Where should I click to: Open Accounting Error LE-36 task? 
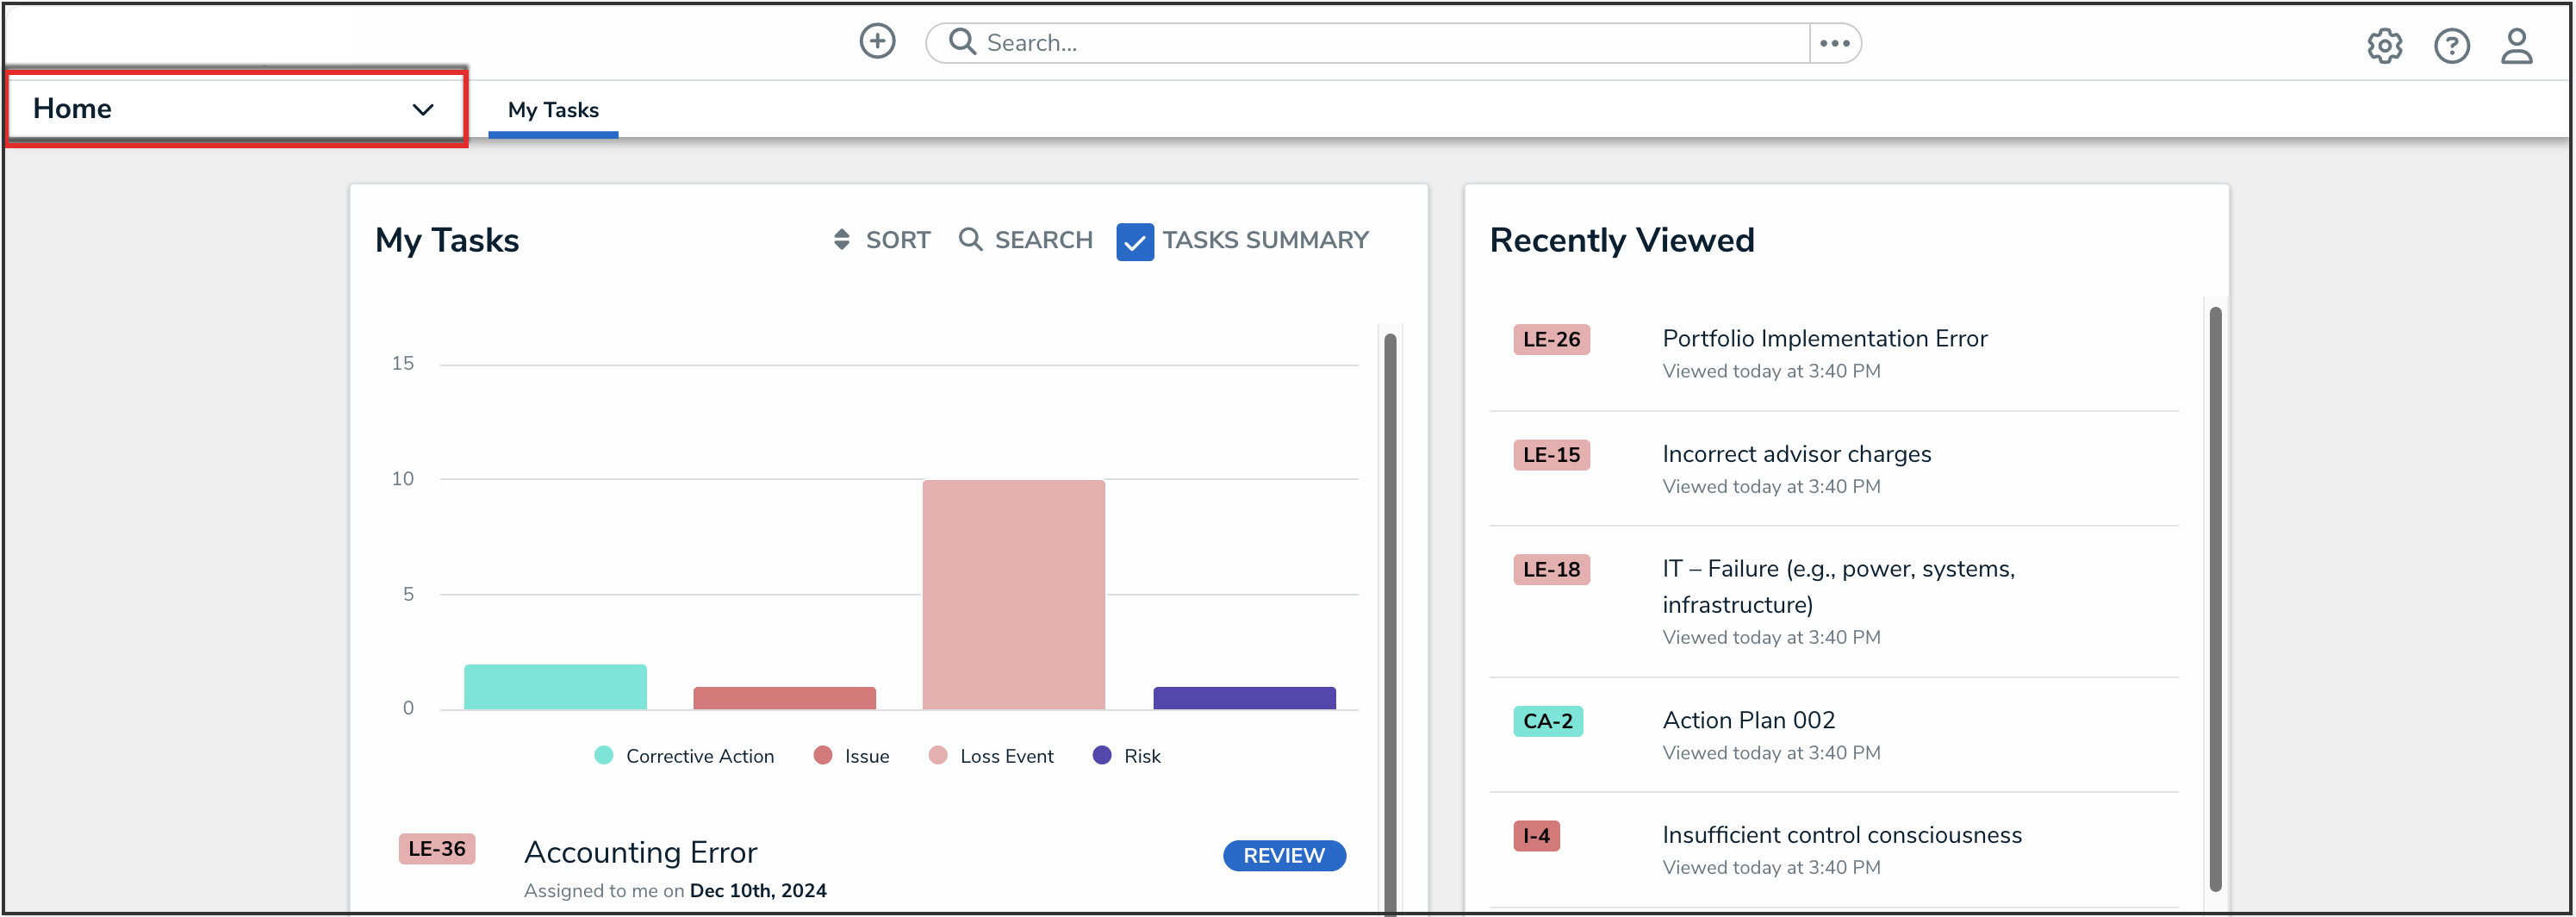pos(641,852)
